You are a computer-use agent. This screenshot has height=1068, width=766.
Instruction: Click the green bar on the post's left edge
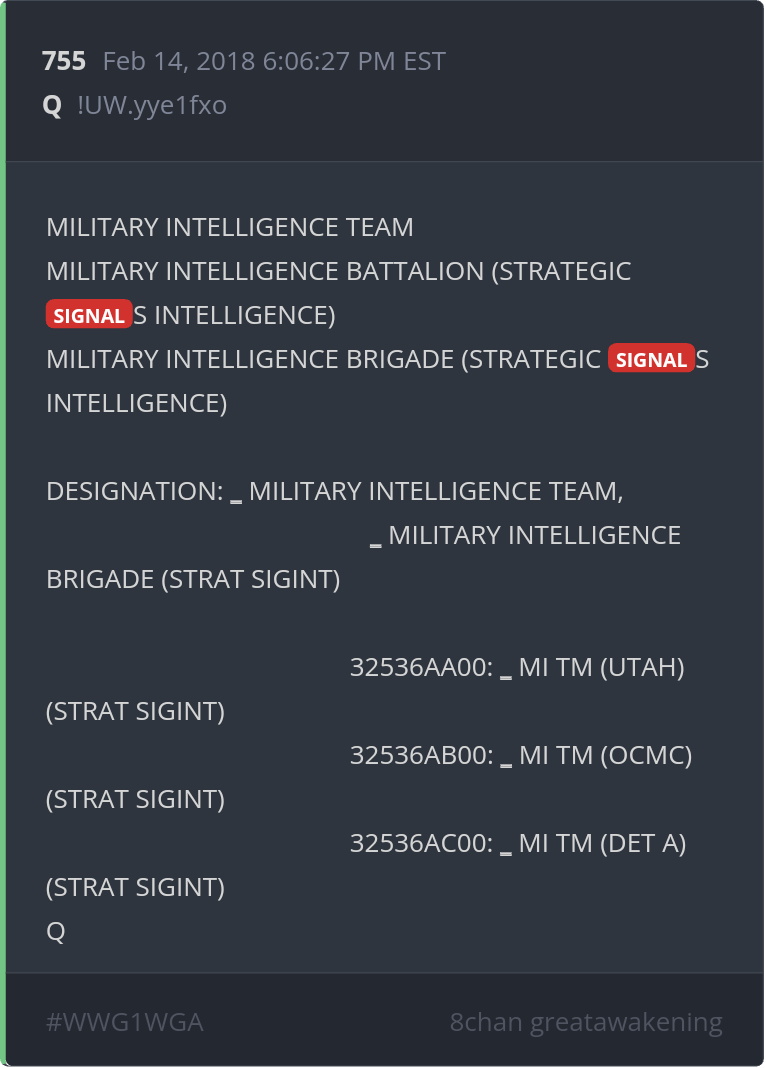[x=3, y=534]
